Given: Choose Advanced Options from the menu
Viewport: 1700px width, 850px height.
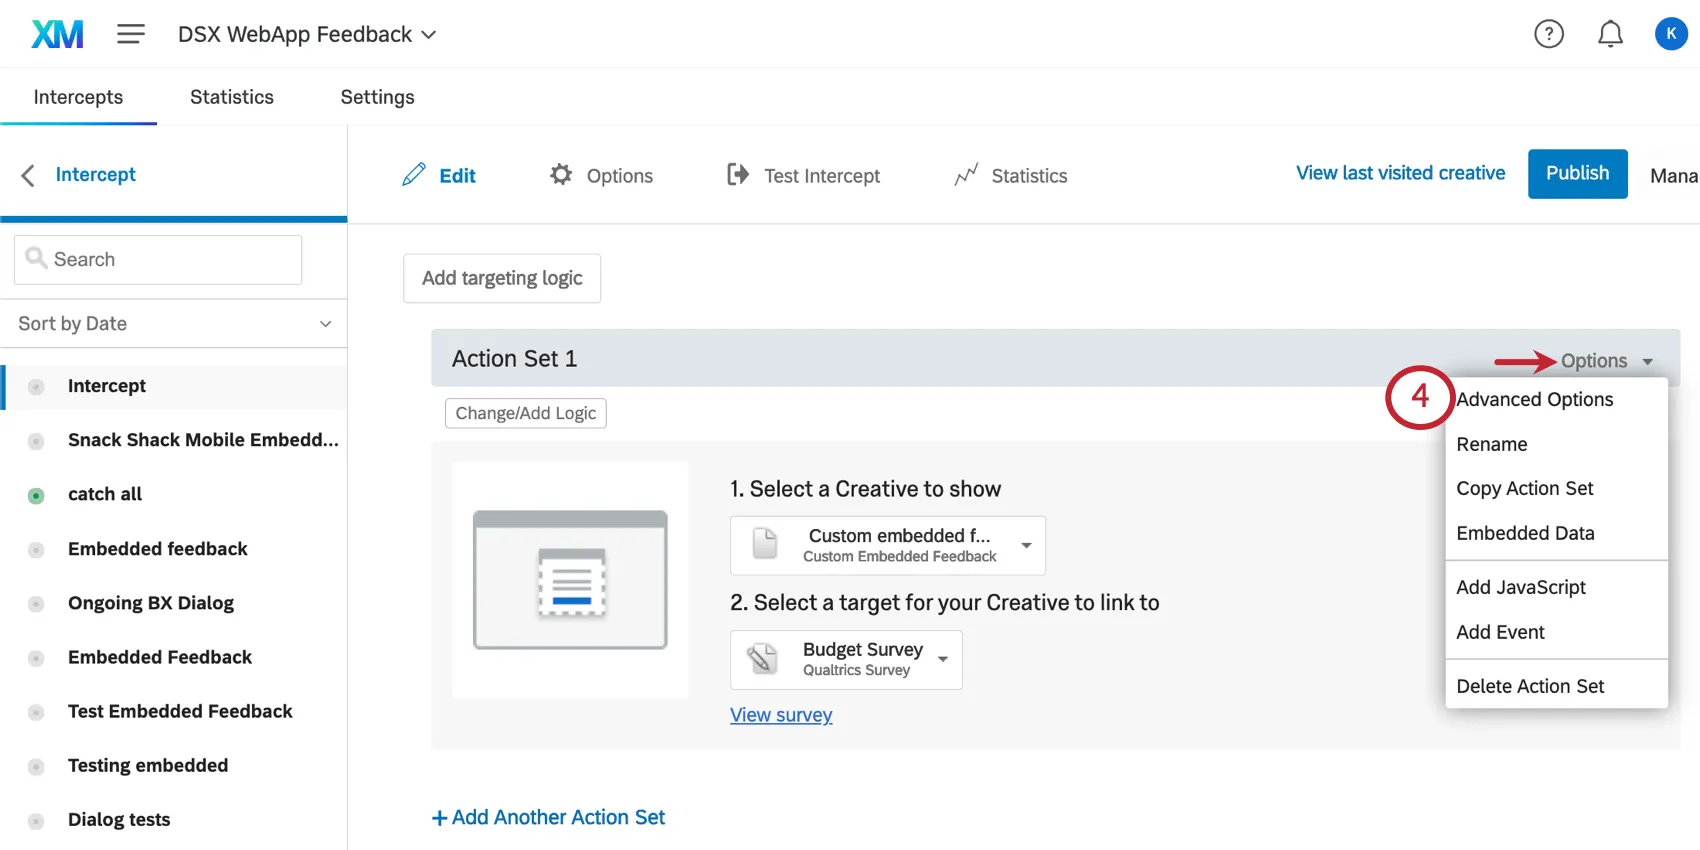Looking at the screenshot, I should coord(1534,399).
